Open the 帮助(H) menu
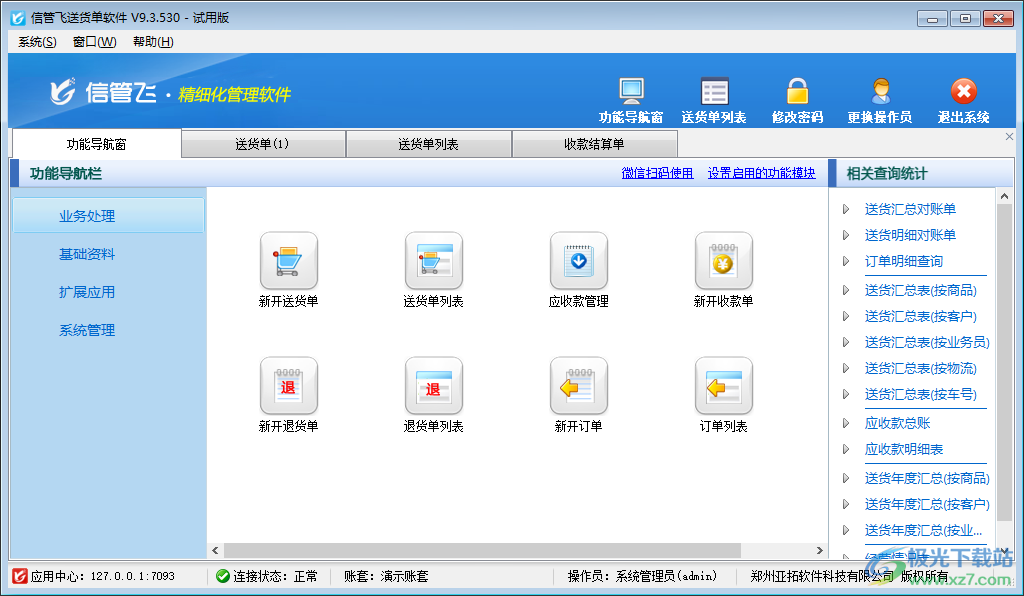1024x596 pixels. tap(153, 42)
